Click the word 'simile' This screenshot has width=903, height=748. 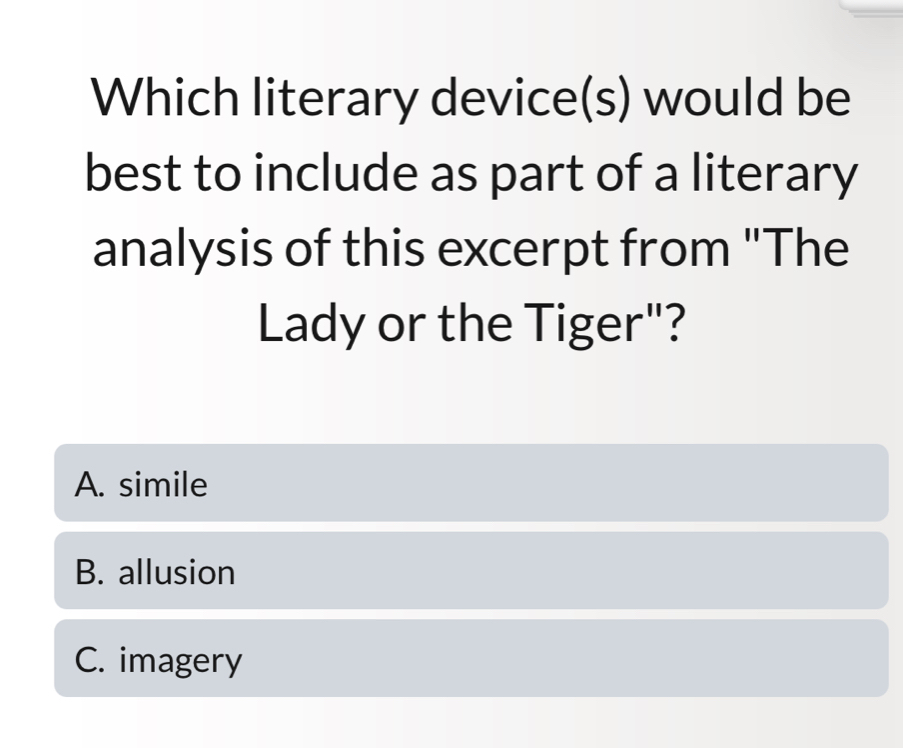pyautogui.click(x=164, y=485)
